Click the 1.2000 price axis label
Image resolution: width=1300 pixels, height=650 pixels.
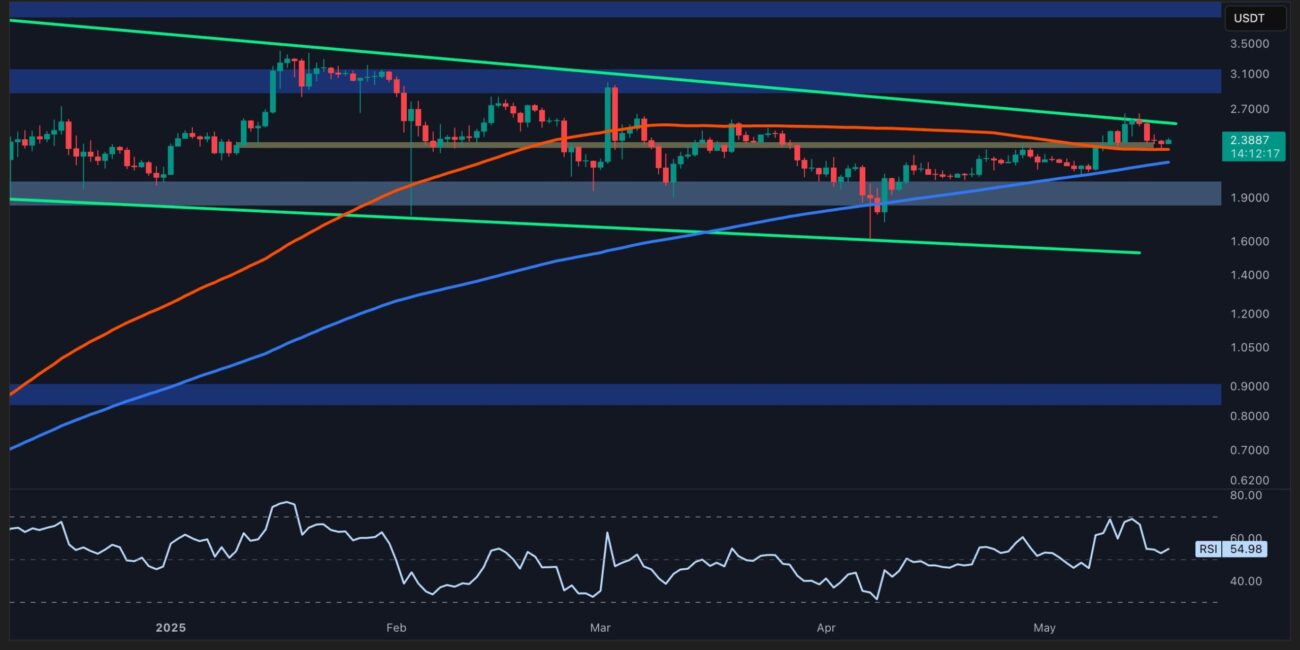click(x=1251, y=314)
